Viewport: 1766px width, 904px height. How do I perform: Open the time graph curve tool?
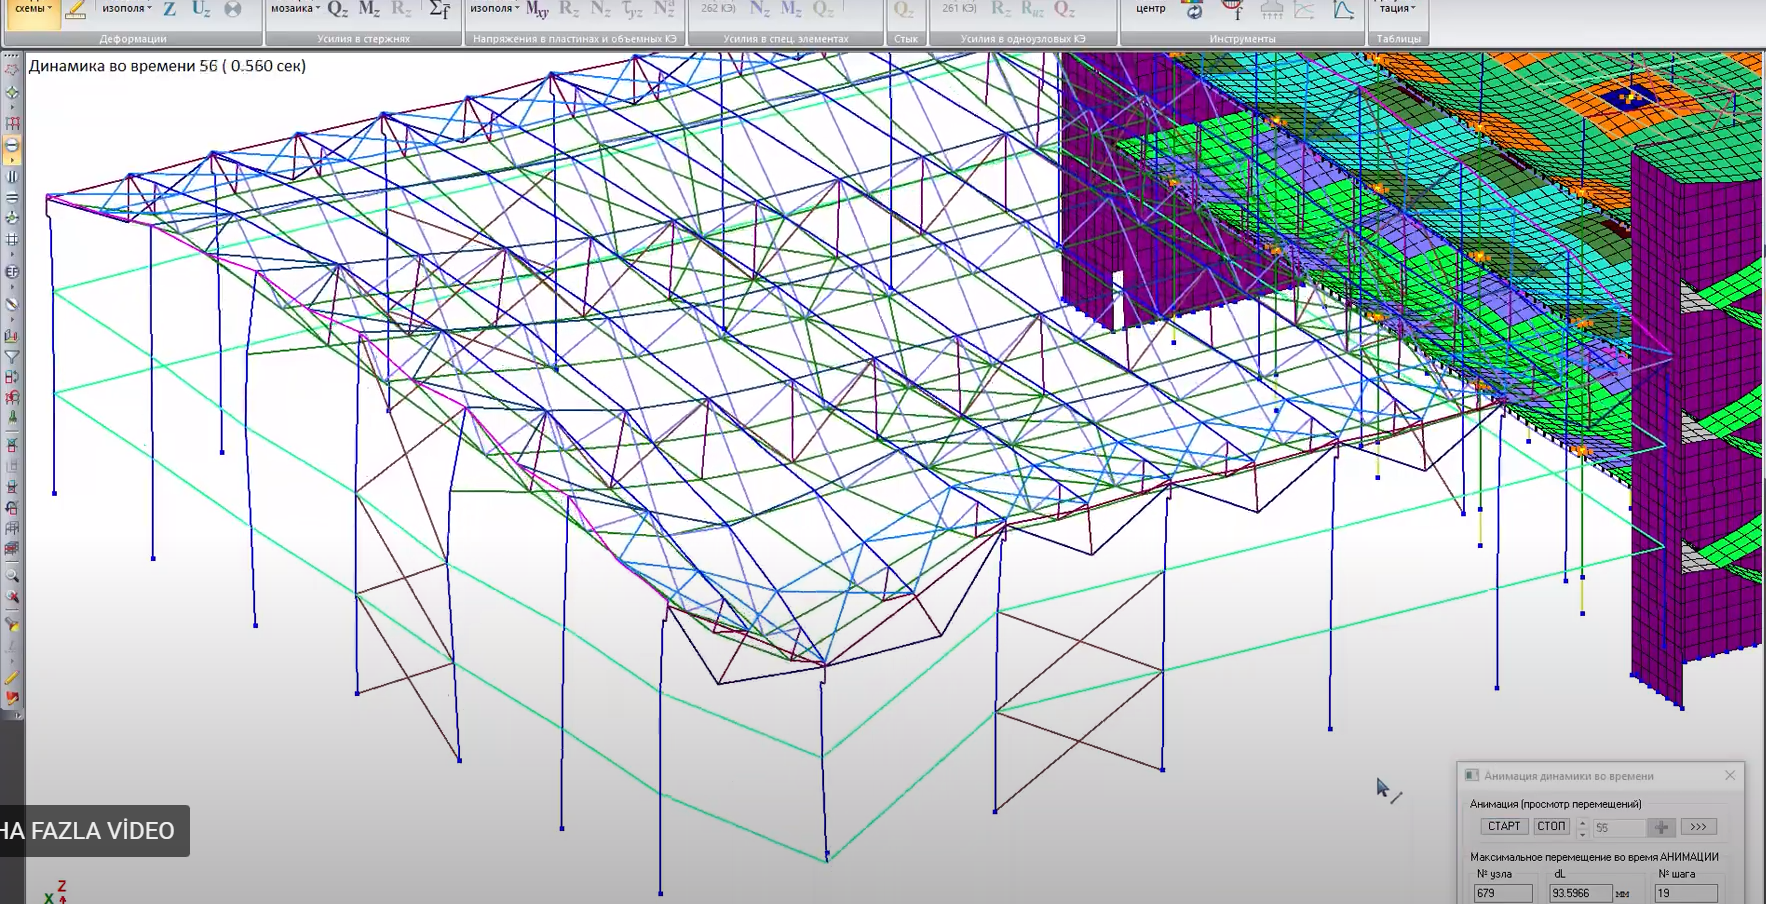click(x=1344, y=10)
